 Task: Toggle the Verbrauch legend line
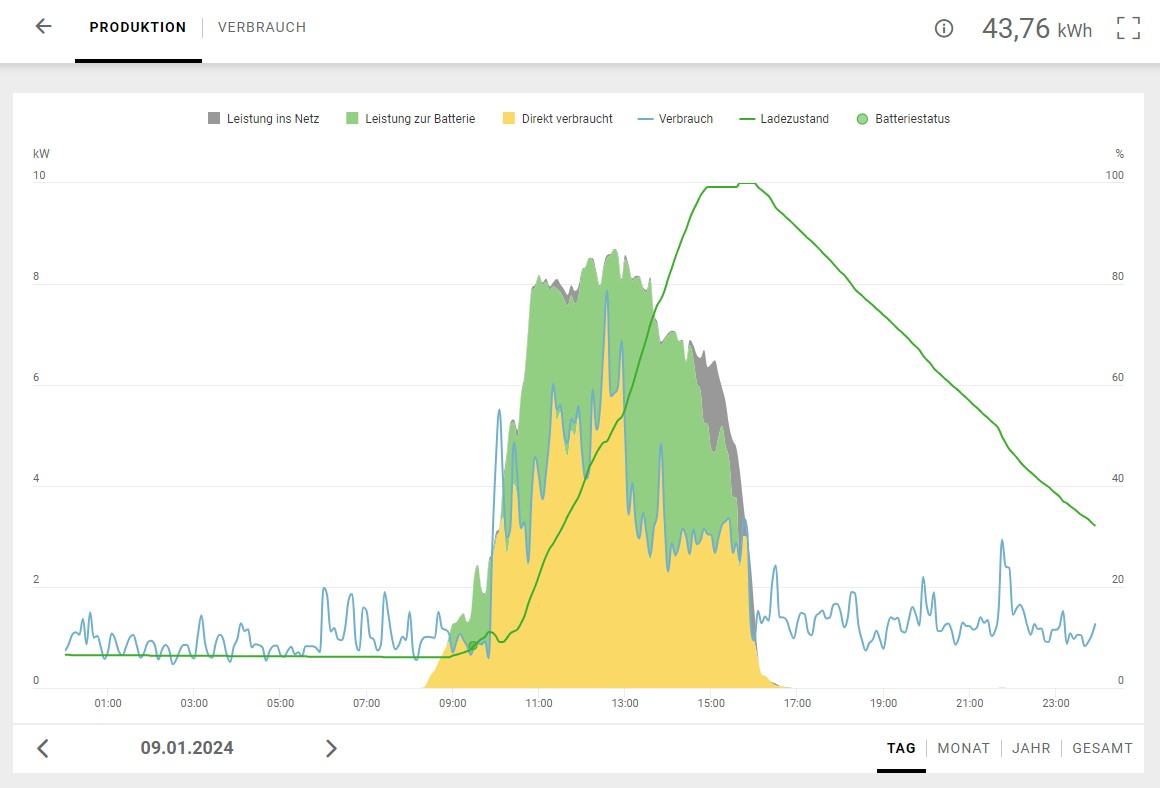tap(675, 118)
